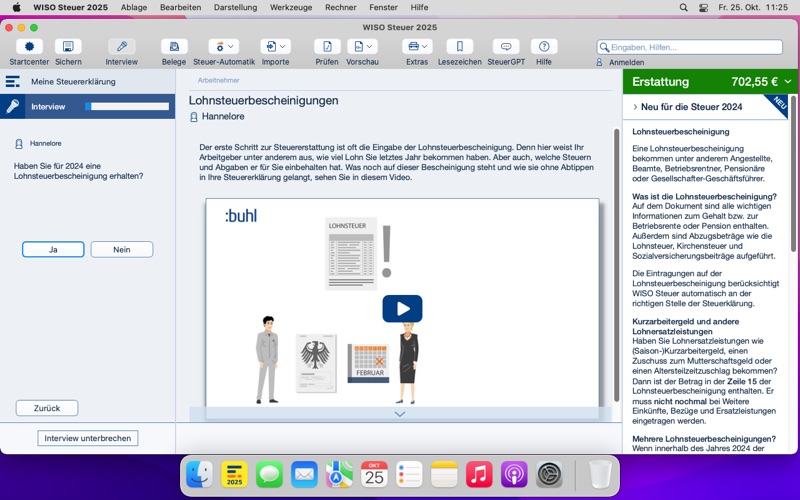Open the Belege toolbar icon

point(174,47)
